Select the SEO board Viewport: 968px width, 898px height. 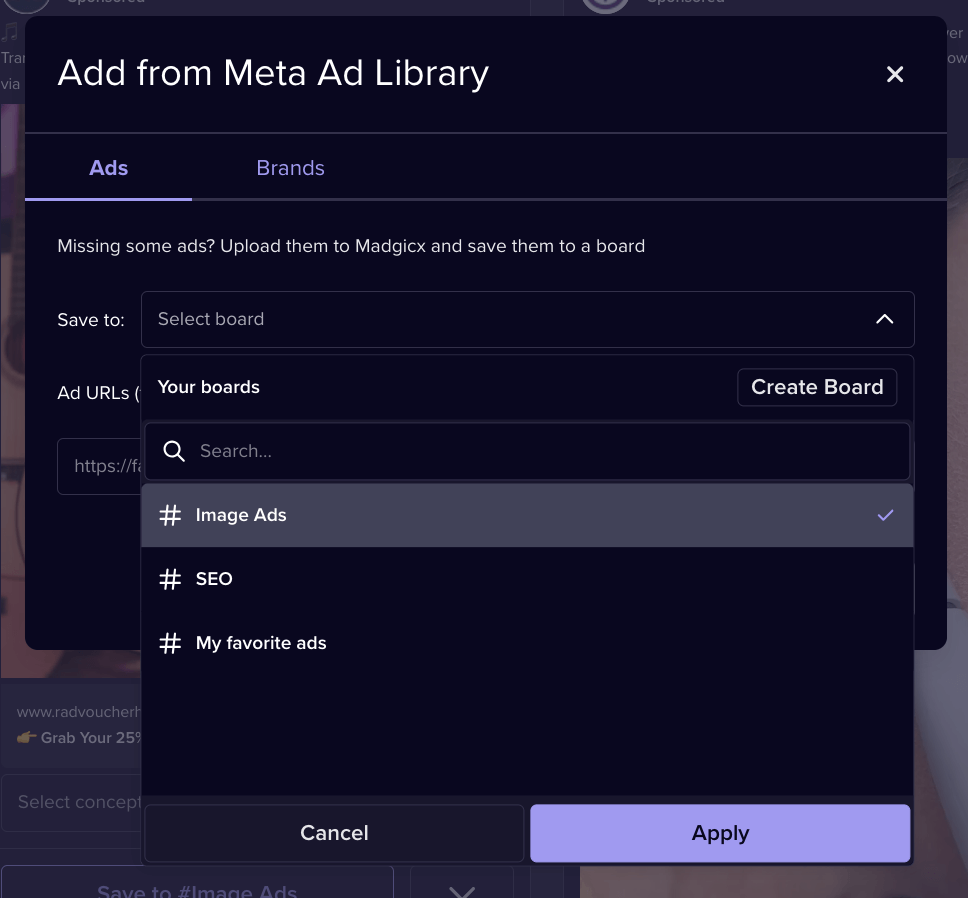point(527,579)
